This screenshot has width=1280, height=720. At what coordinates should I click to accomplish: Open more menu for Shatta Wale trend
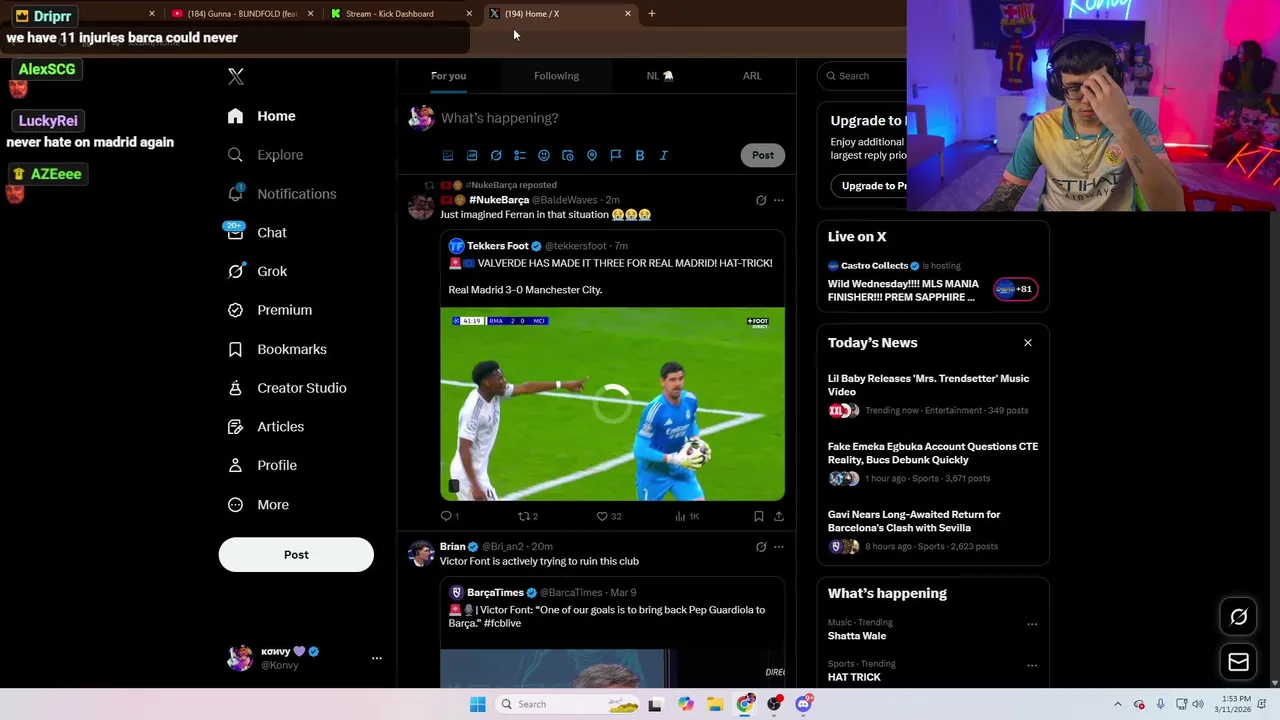click(x=1032, y=624)
